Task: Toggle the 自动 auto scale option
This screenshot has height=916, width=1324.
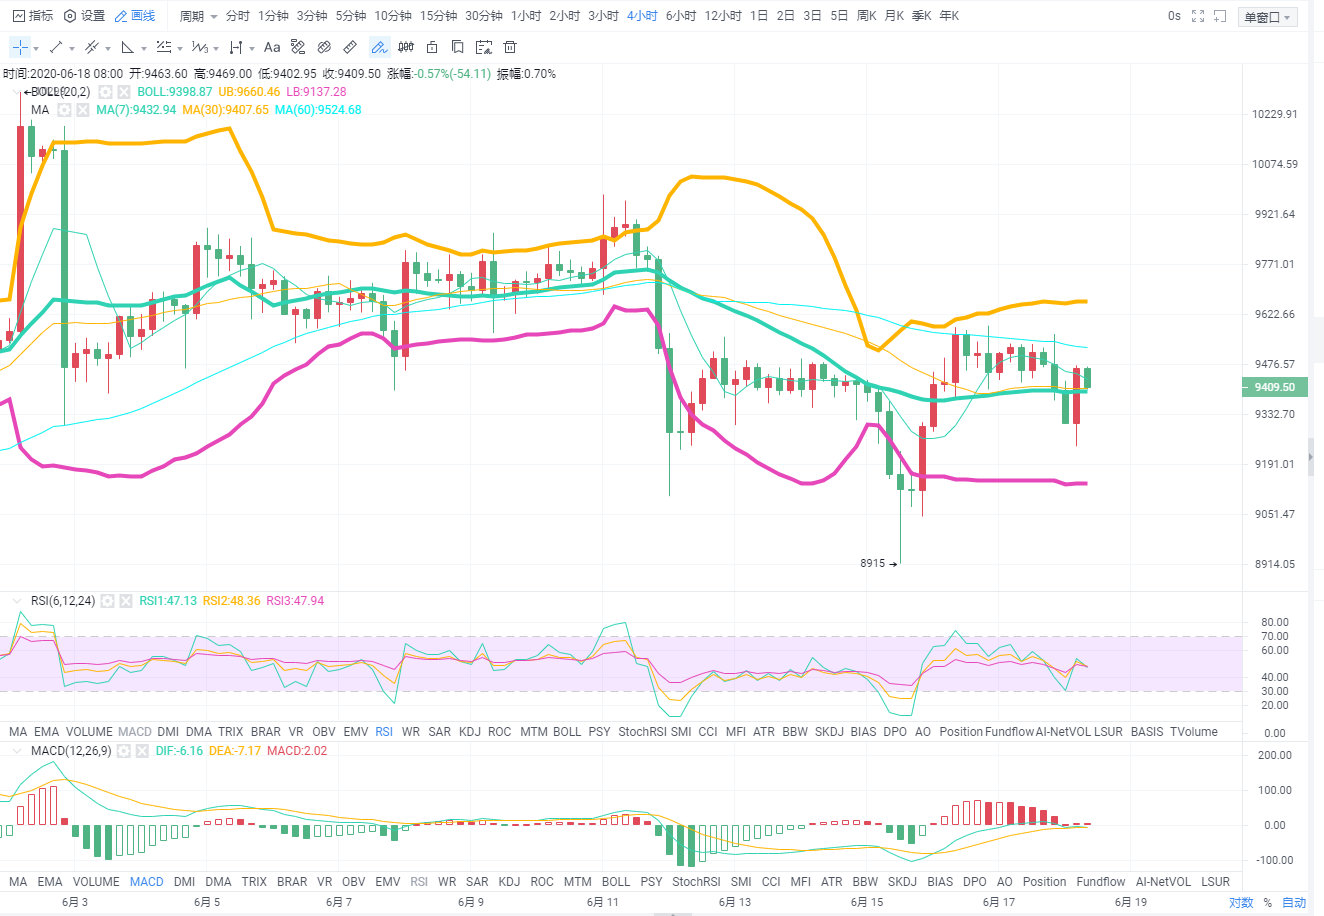Action: tap(1294, 902)
